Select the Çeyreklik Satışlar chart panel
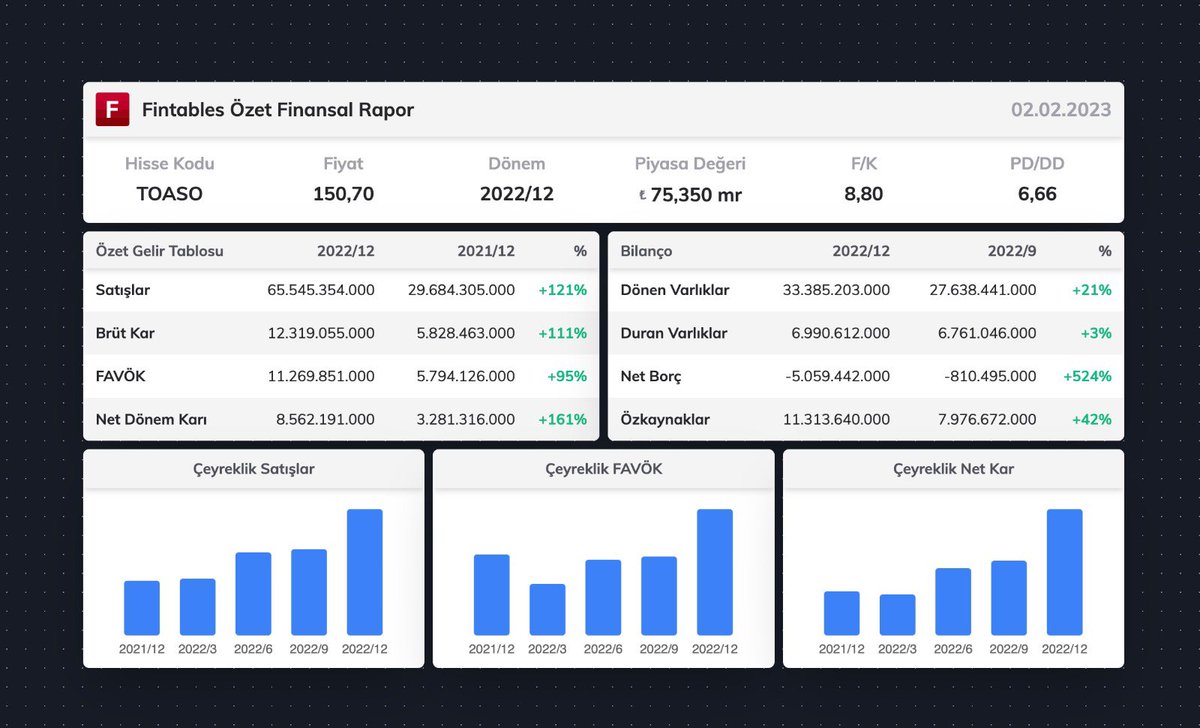The image size is (1200, 728). (254, 559)
